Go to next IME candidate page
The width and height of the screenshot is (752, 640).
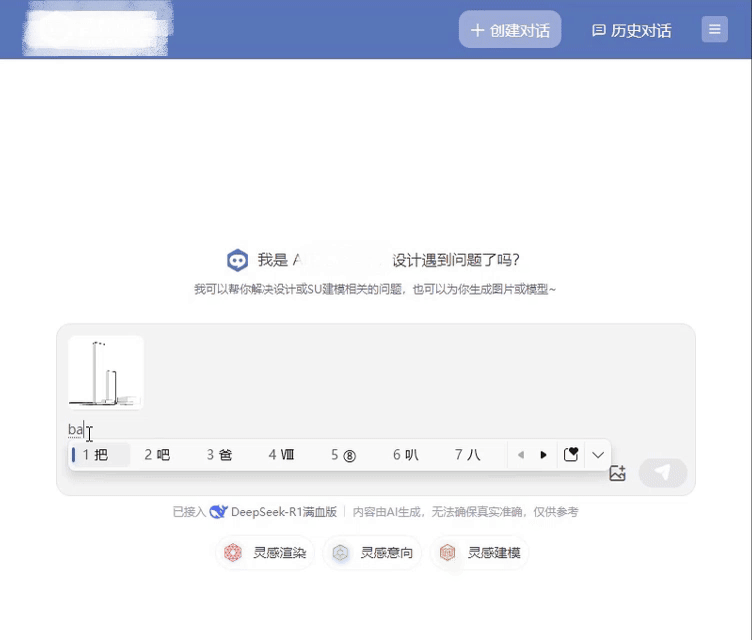[x=543, y=455]
